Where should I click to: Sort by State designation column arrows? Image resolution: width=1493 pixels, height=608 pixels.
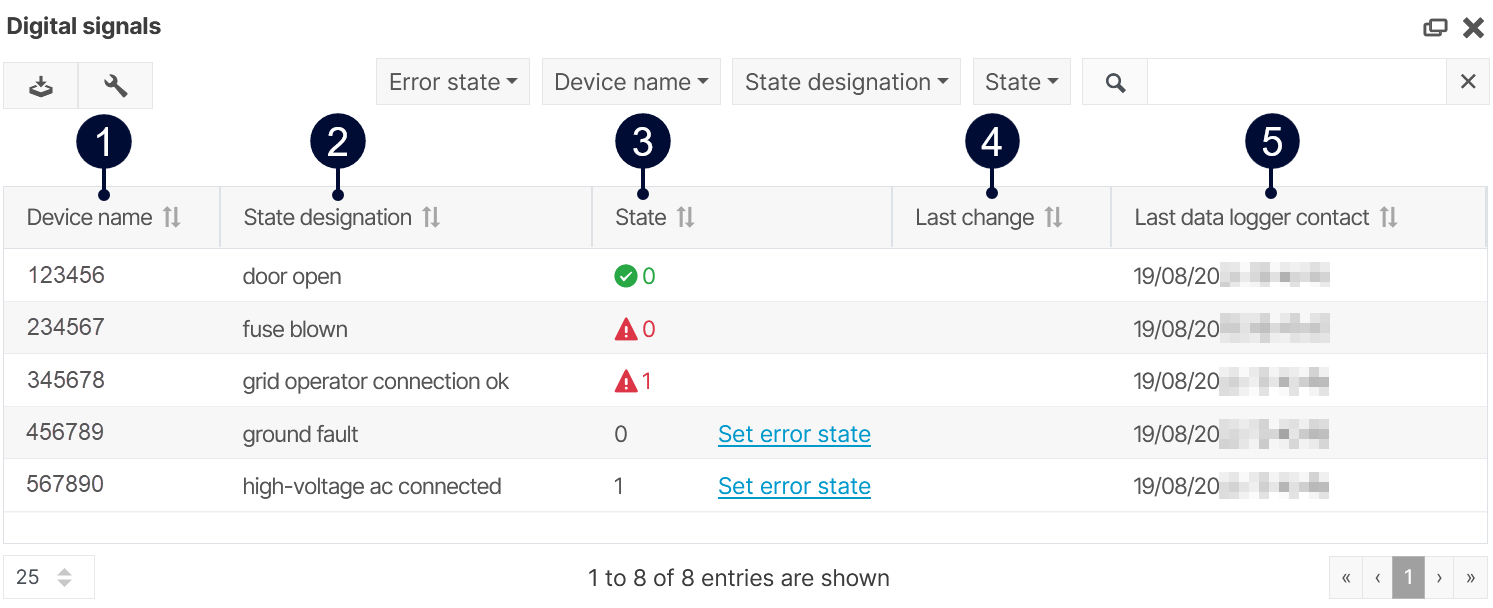point(431,217)
